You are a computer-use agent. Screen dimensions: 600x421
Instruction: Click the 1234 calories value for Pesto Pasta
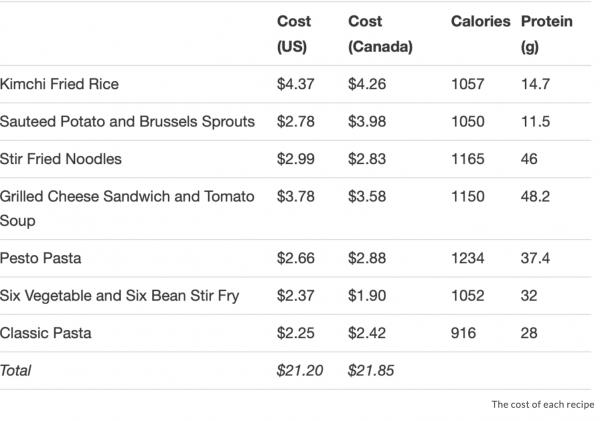click(x=468, y=258)
